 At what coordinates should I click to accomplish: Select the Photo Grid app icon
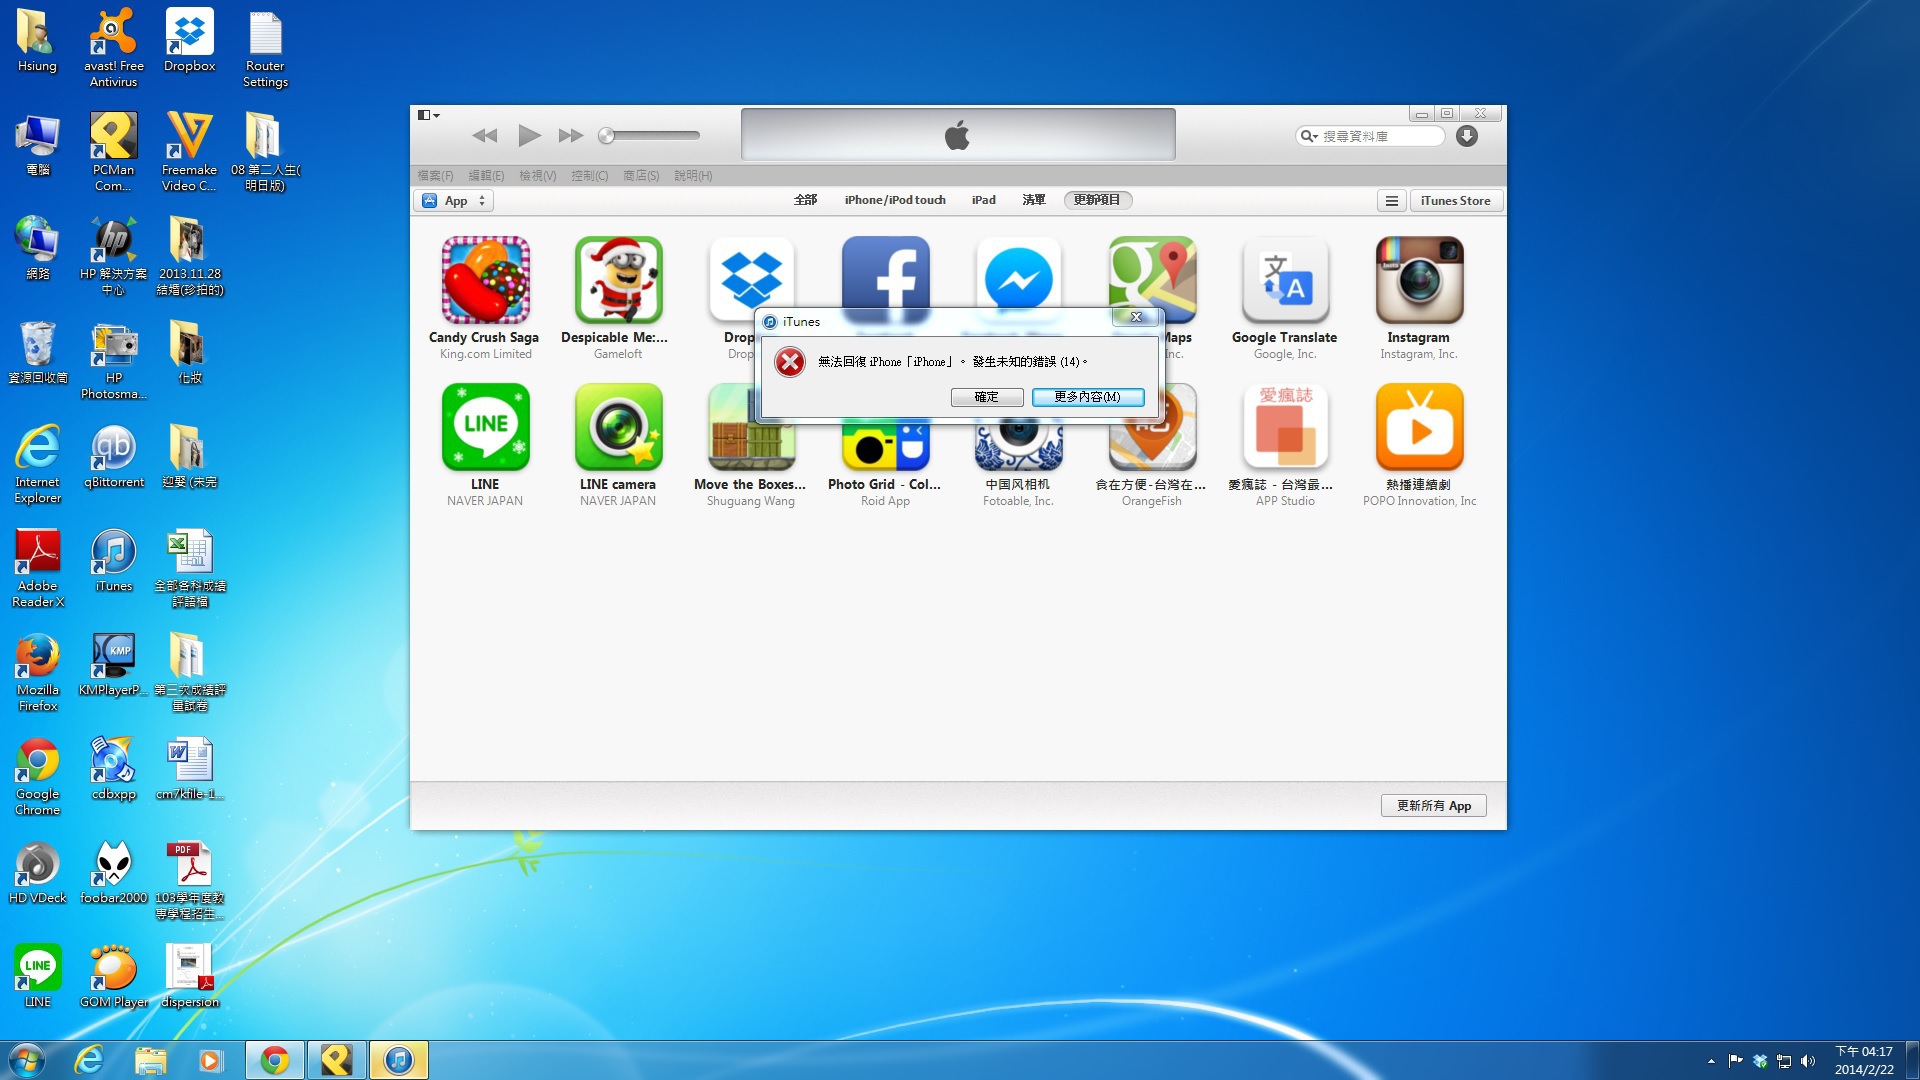885,445
